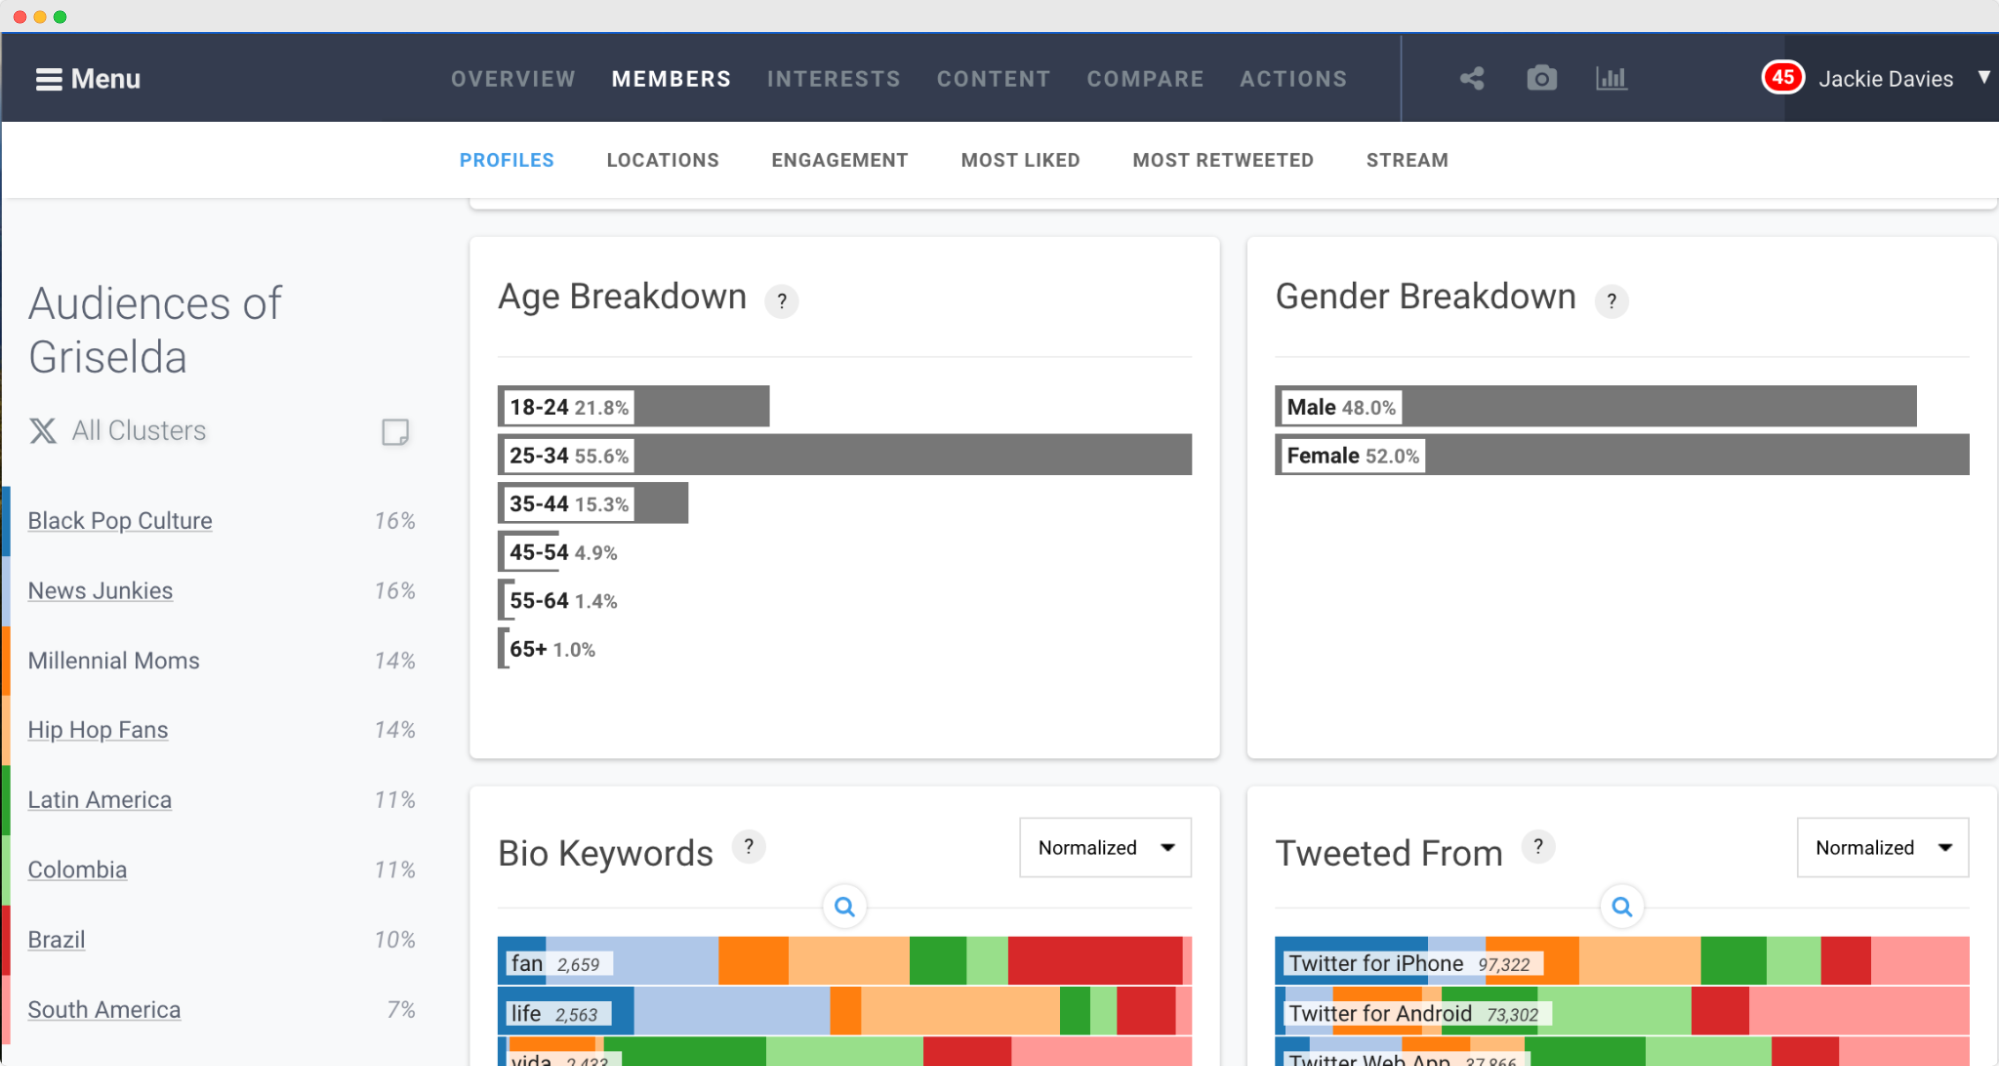Go to the Overview tab

click(x=513, y=79)
